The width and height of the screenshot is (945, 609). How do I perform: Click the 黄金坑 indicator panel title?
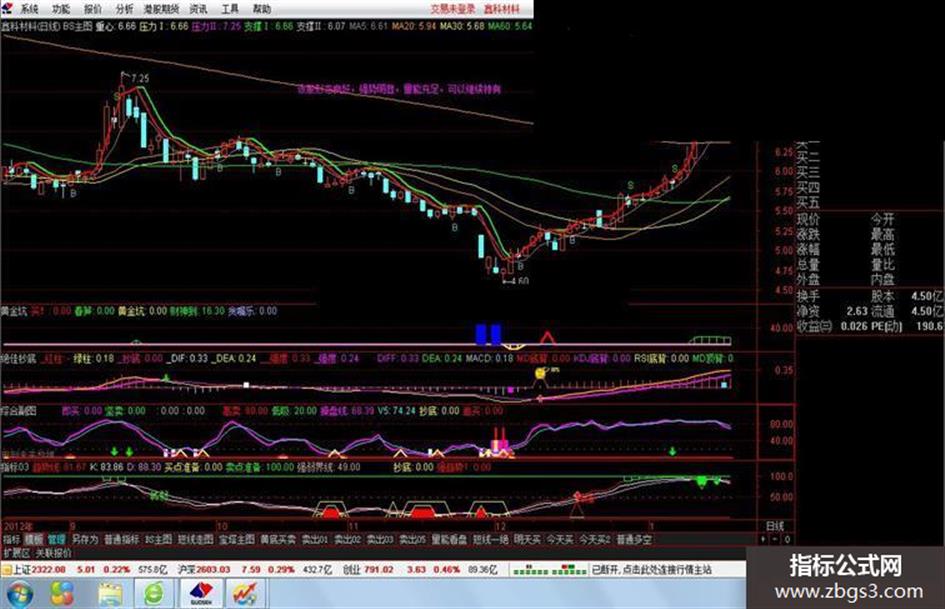[x=14, y=311]
